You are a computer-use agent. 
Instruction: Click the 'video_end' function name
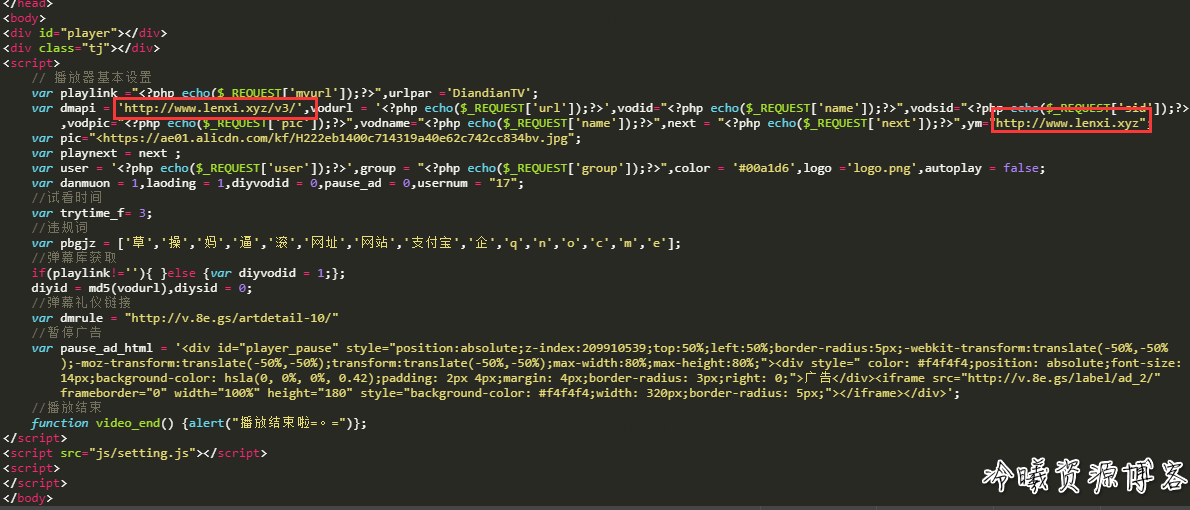128,423
